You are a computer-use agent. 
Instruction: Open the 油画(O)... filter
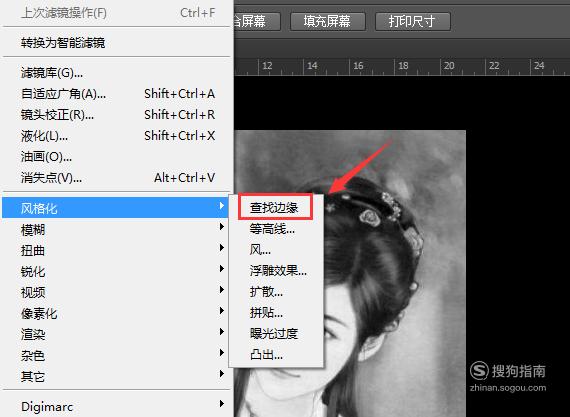(x=116, y=157)
